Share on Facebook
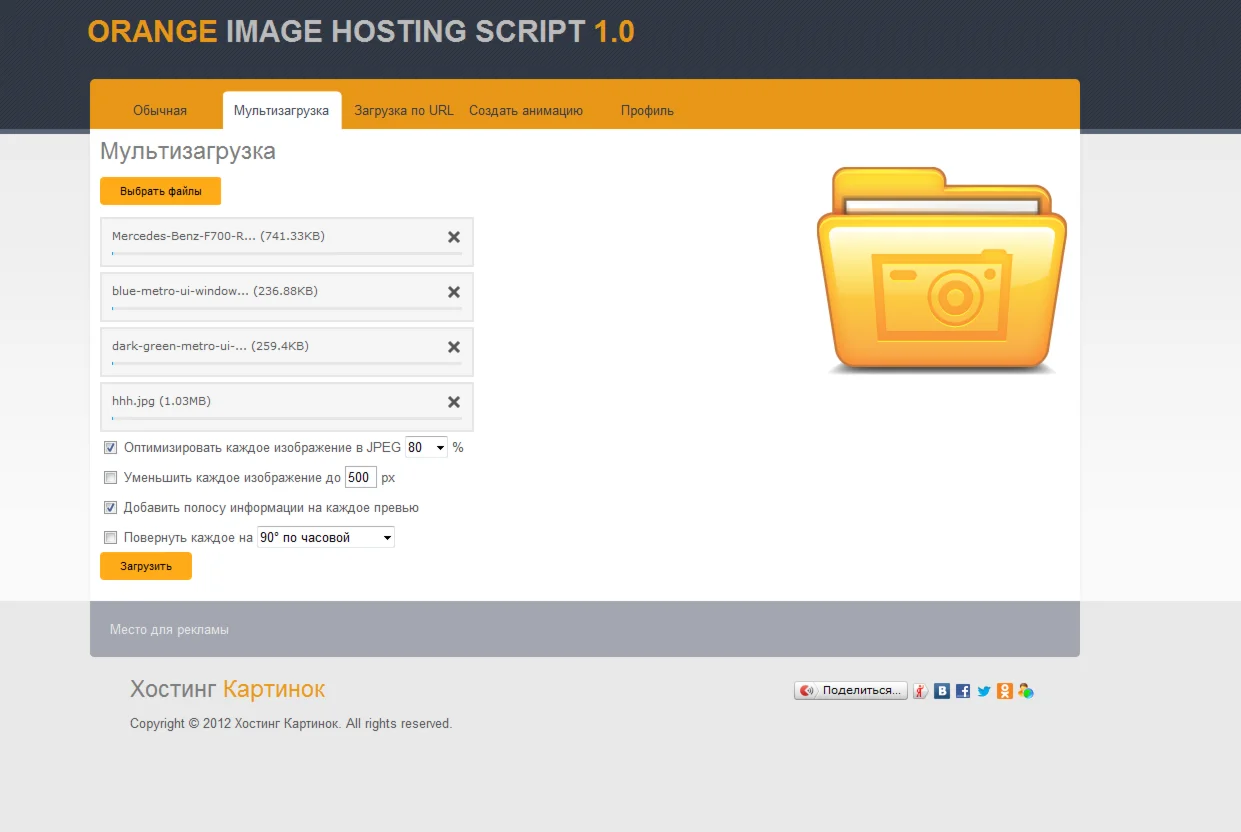The width and height of the screenshot is (1241, 832). (963, 691)
